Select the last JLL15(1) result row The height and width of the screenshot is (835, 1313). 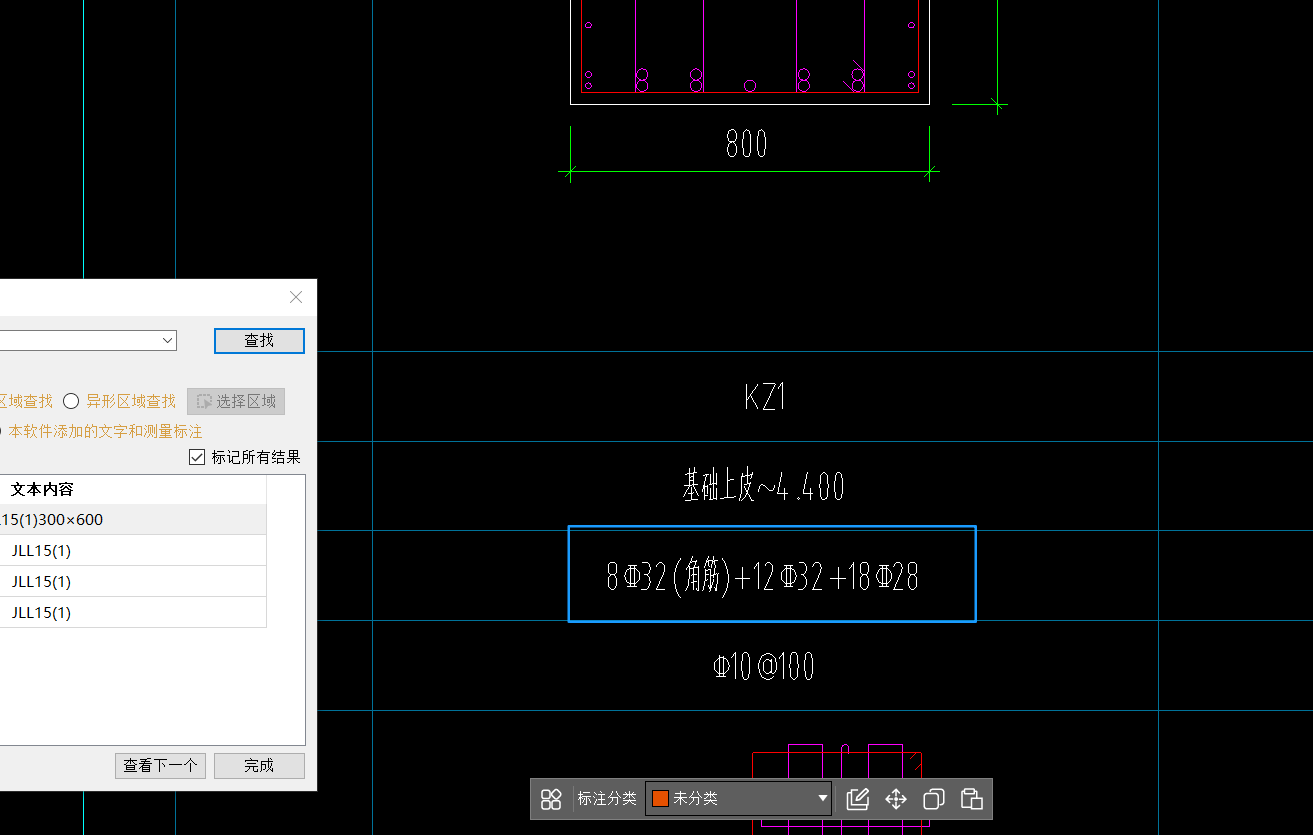pyautogui.click(x=133, y=613)
